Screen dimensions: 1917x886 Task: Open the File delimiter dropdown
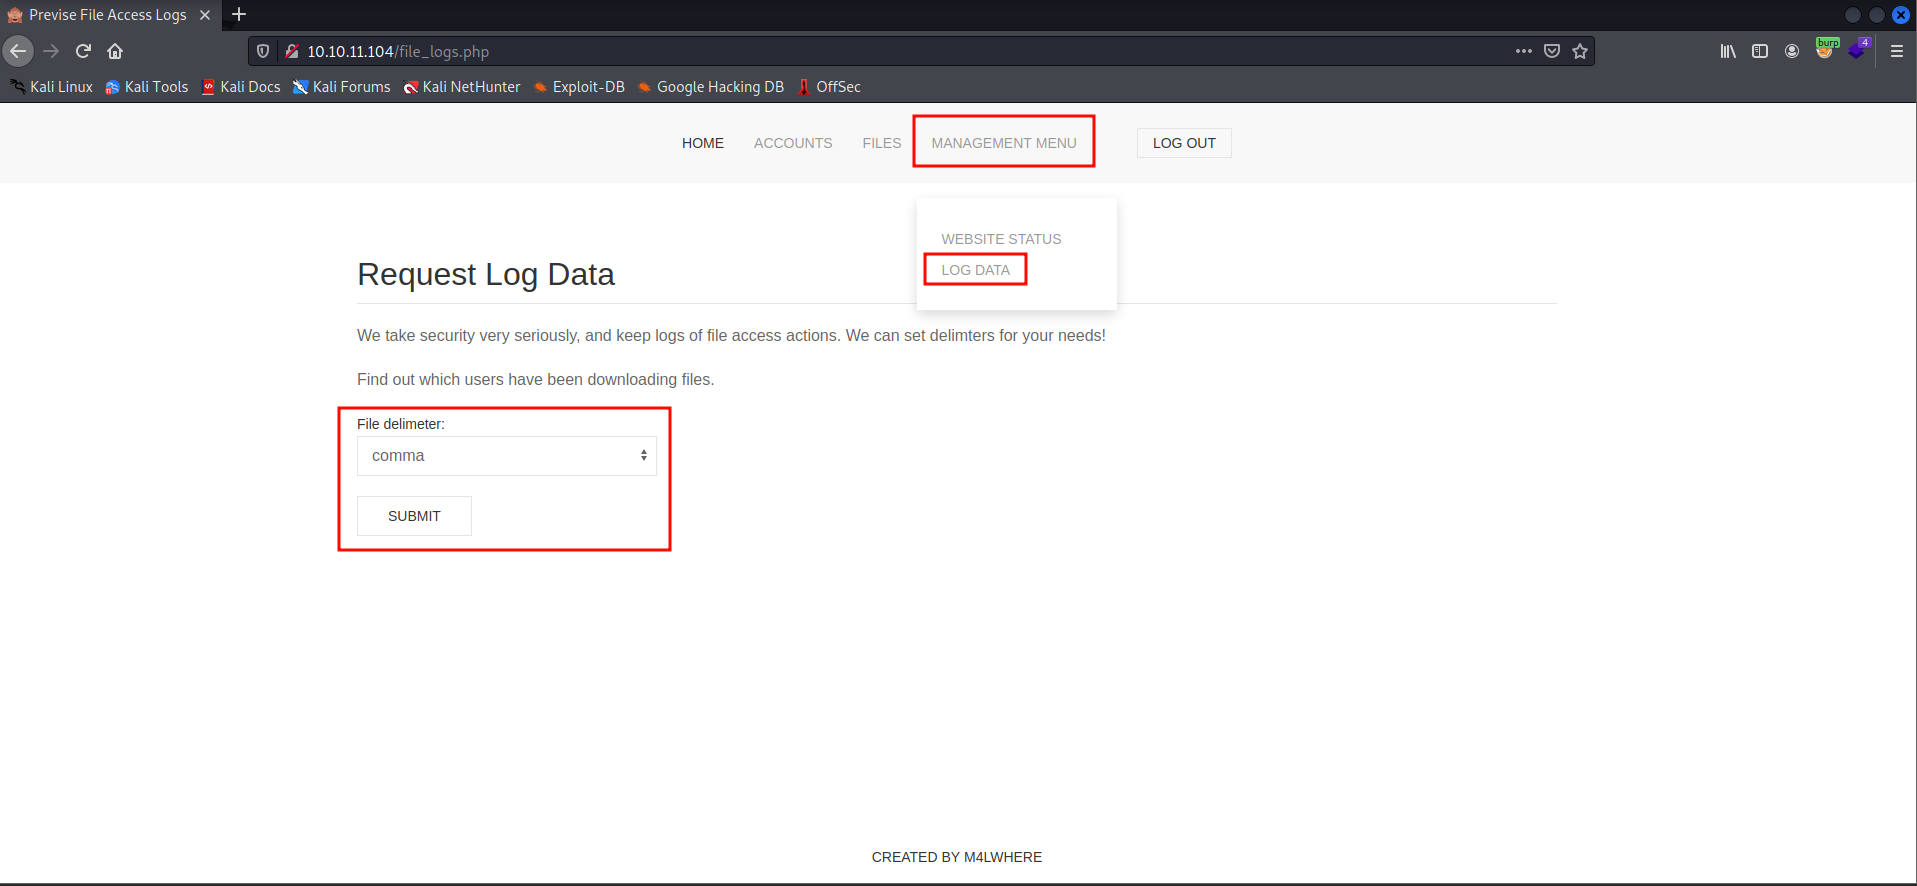click(506, 456)
